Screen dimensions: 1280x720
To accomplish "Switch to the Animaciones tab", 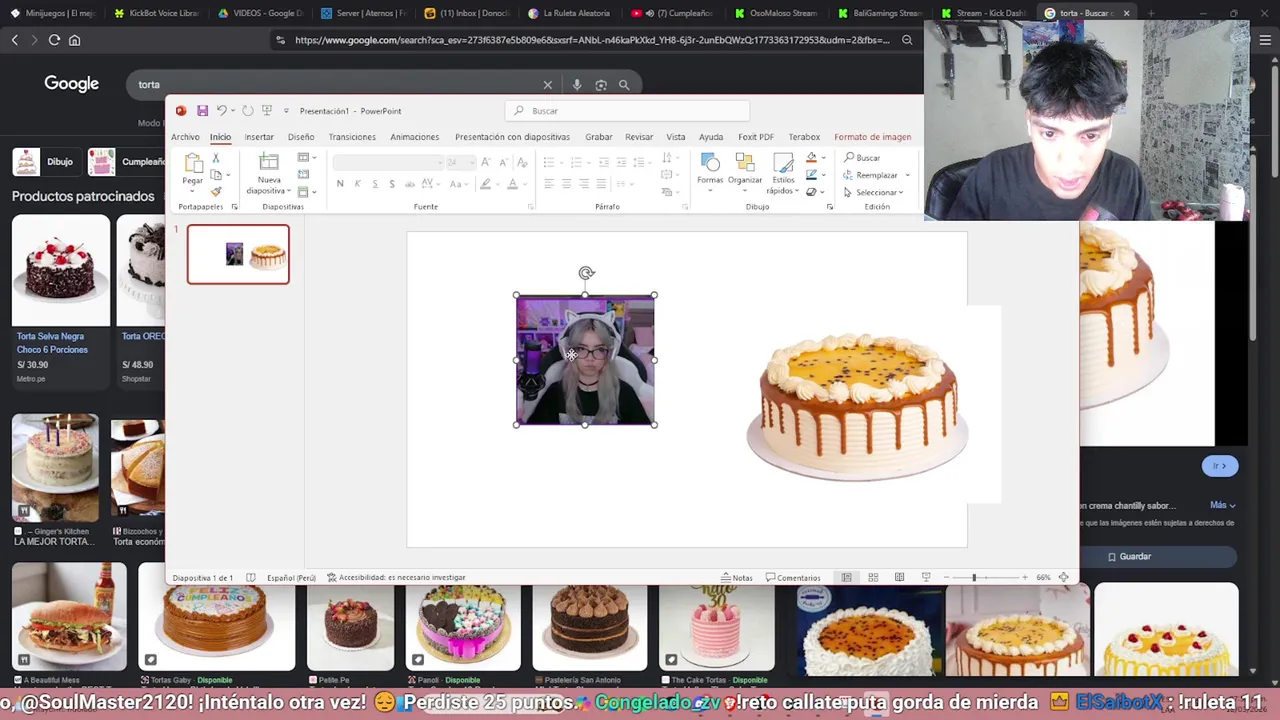I will 414,137.
